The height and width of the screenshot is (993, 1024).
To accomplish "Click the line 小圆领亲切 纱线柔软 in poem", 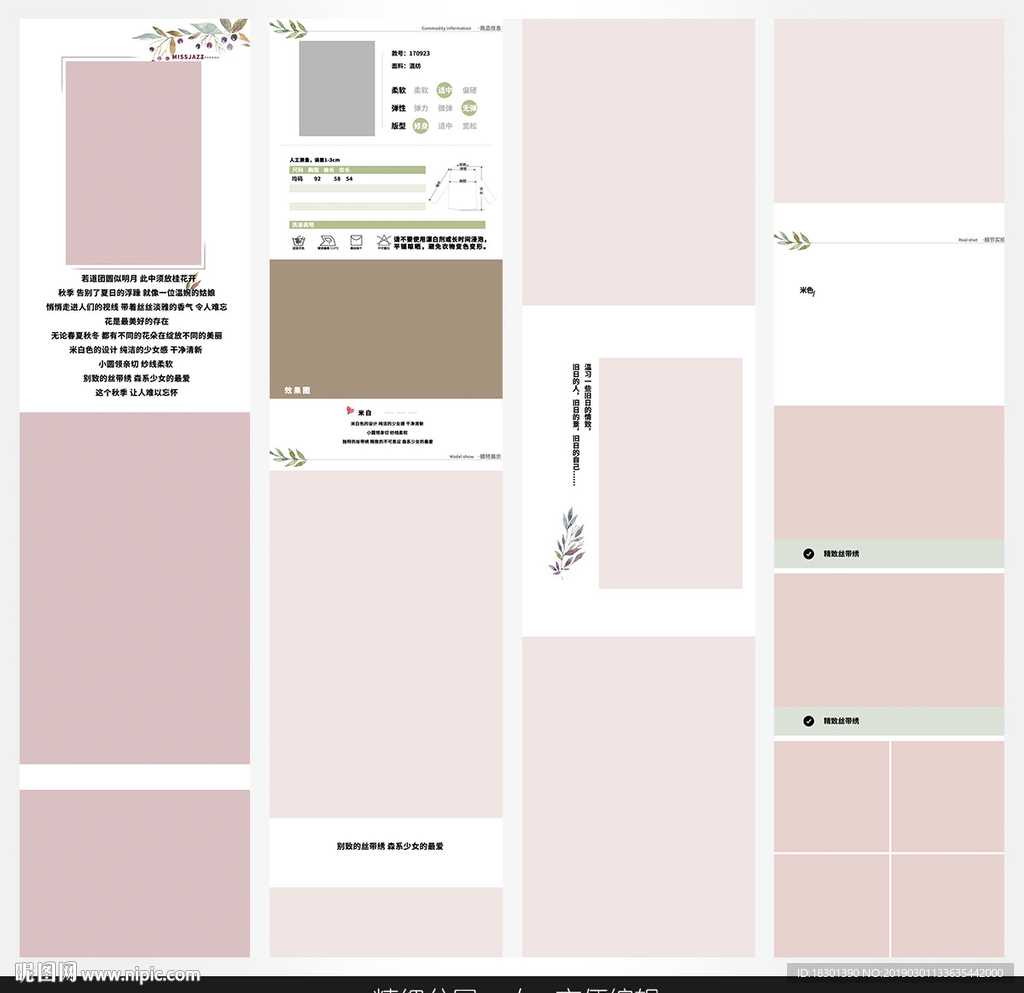I will (136, 364).
